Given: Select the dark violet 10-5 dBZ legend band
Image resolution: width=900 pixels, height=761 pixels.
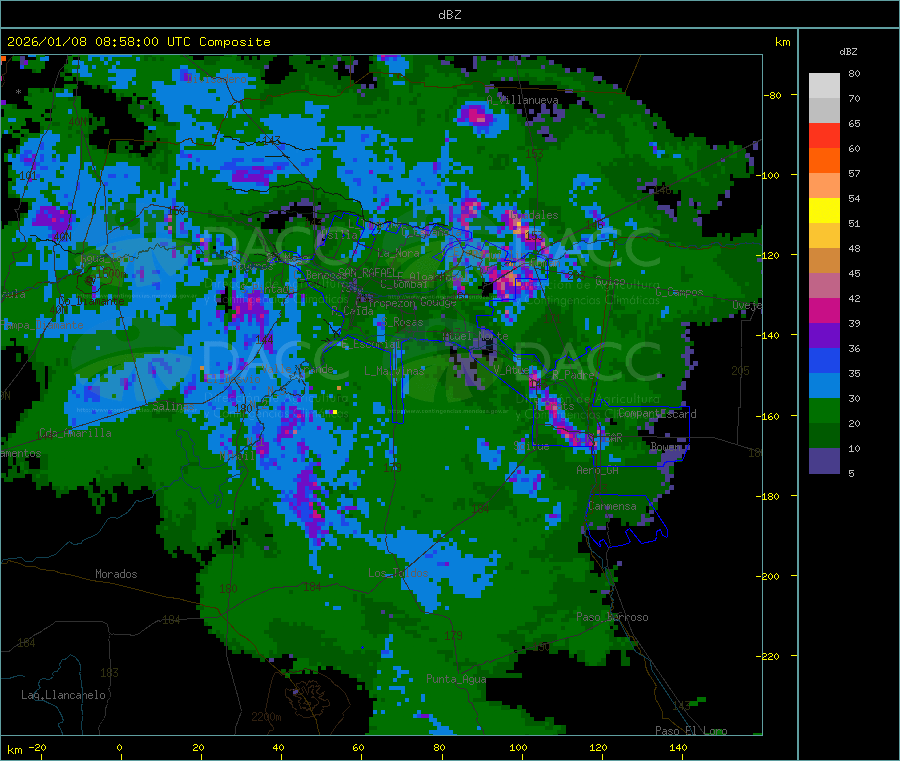Looking at the screenshot, I should point(824,461).
